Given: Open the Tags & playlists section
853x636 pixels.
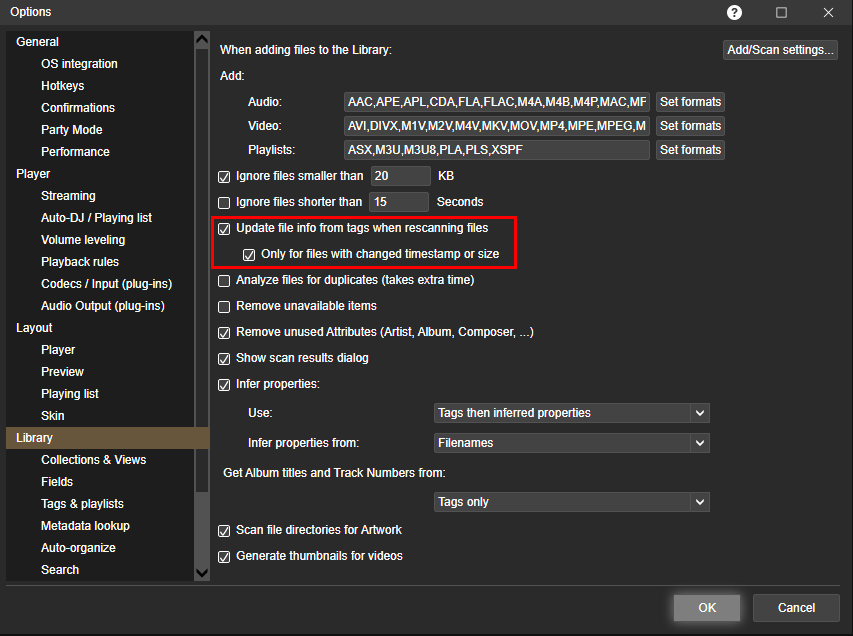Looking at the screenshot, I should tap(82, 504).
